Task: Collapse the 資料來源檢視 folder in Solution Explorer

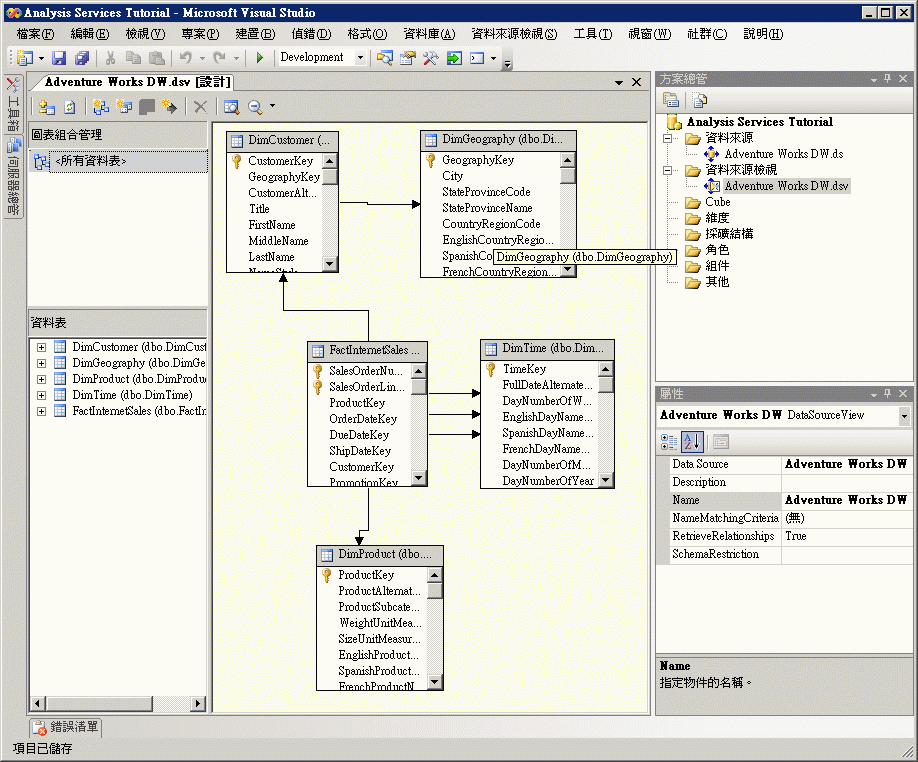Action: click(x=667, y=170)
